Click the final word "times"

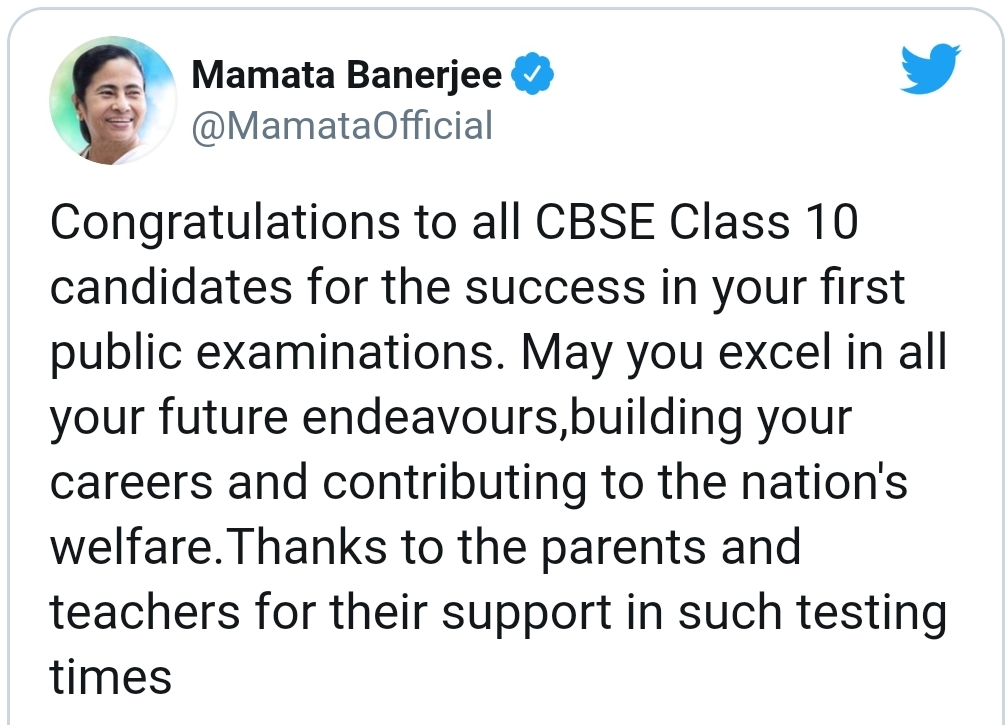coord(111,678)
